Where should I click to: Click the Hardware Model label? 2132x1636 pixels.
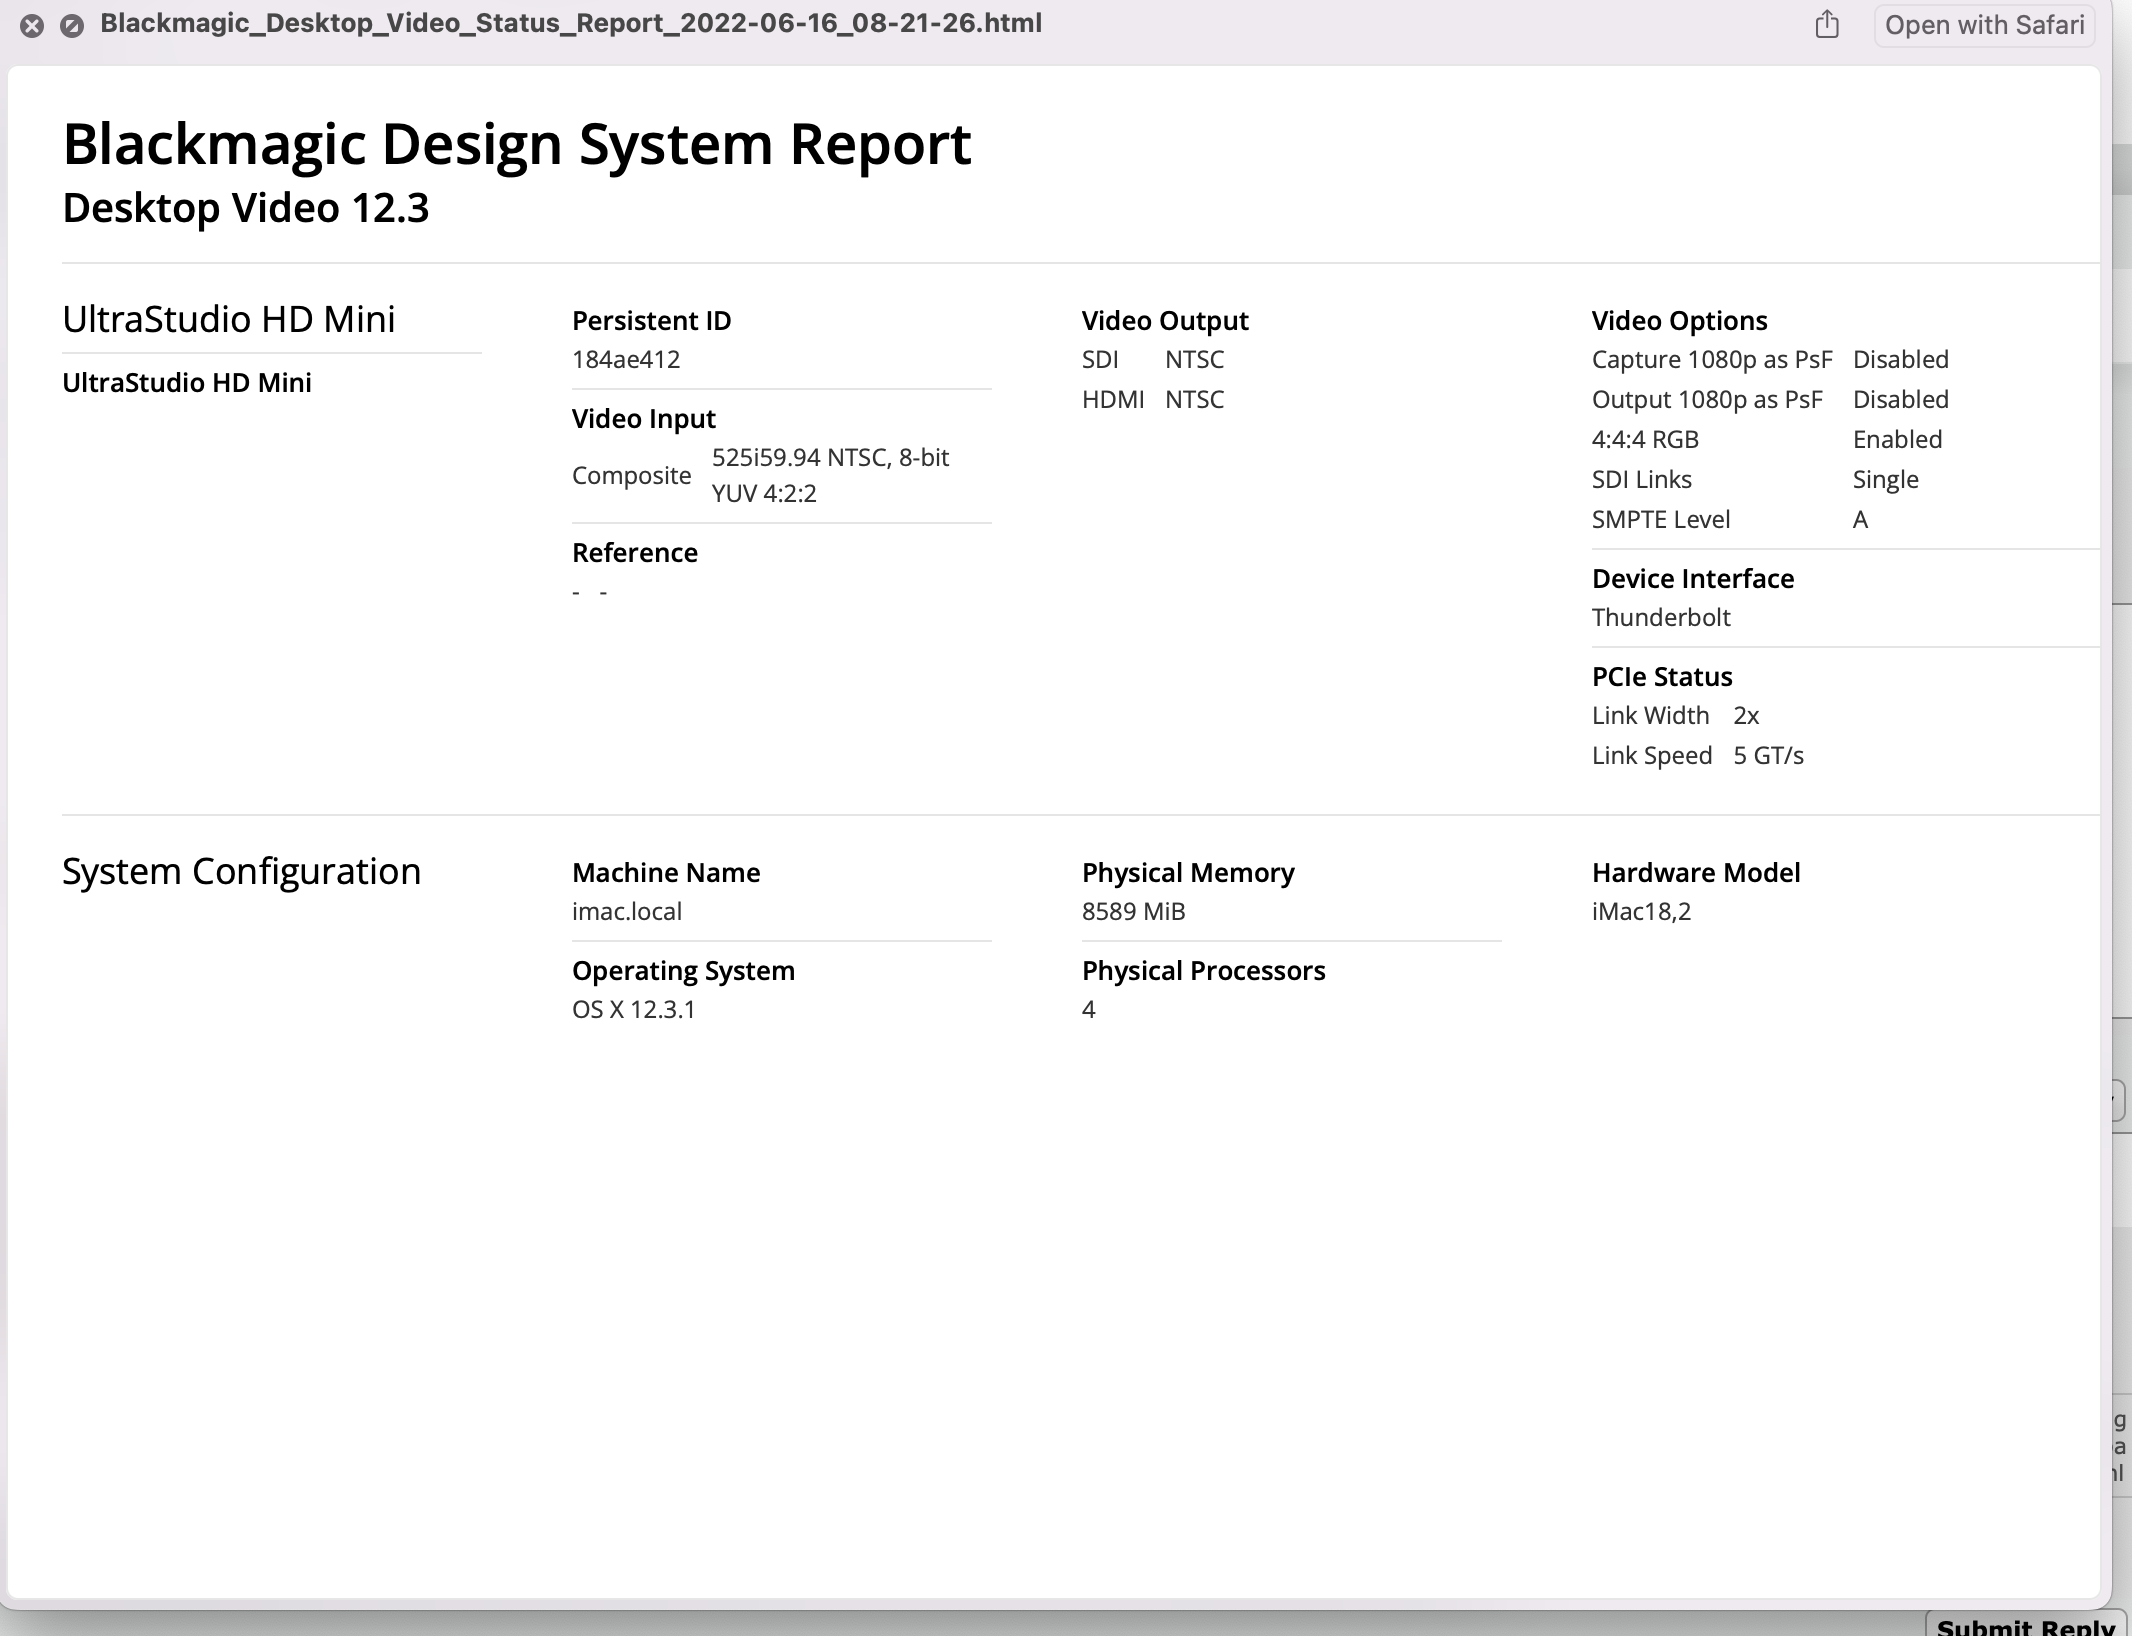click(1696, 873)
